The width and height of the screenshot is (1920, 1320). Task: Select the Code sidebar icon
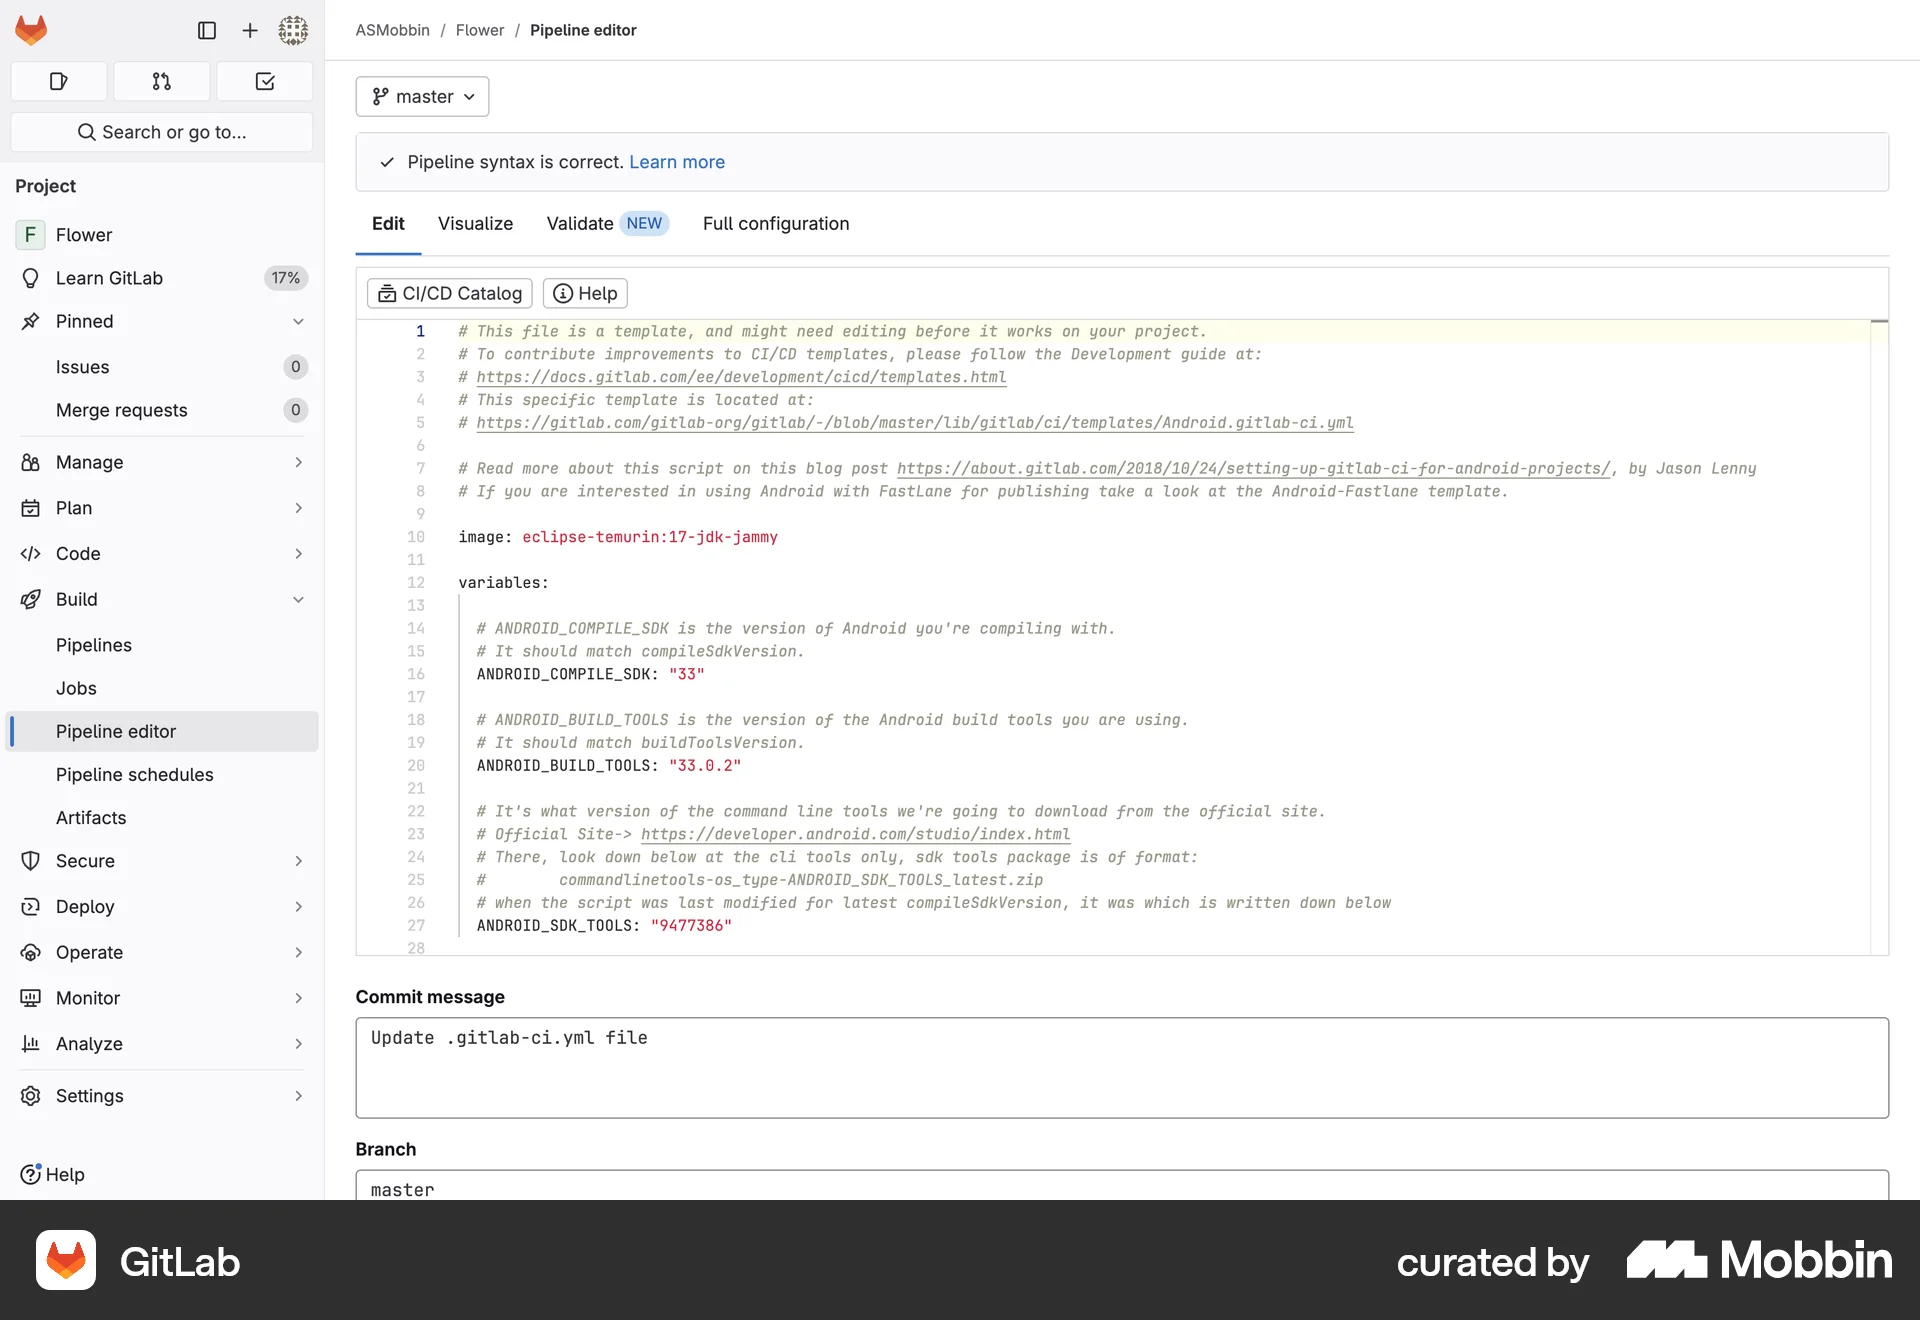tap(31, 553)
